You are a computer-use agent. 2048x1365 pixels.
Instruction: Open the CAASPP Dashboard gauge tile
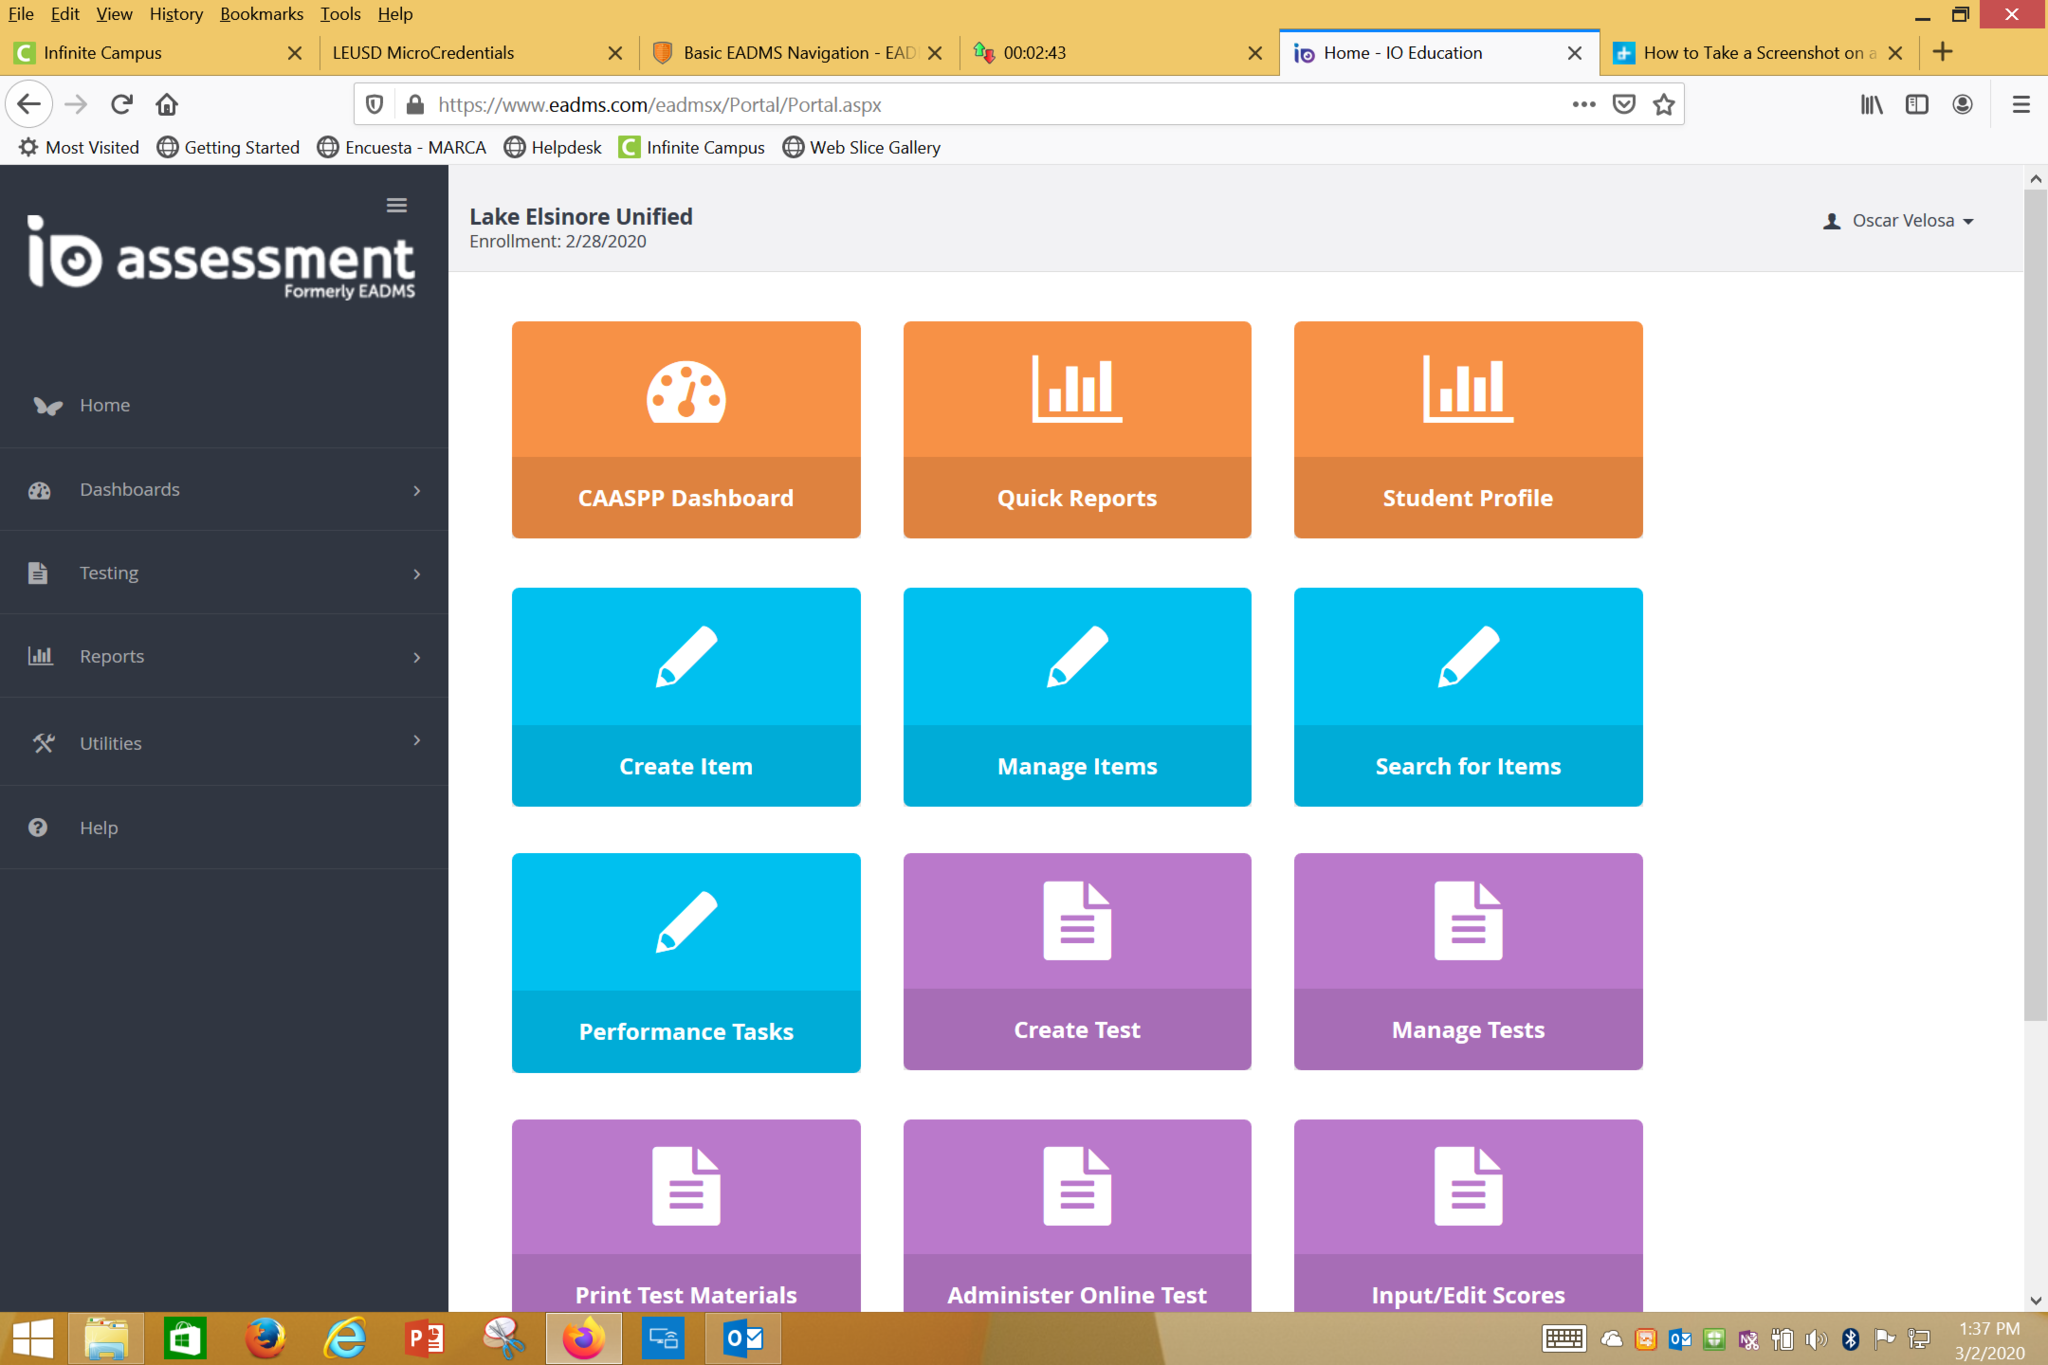[x=685, y=429]
